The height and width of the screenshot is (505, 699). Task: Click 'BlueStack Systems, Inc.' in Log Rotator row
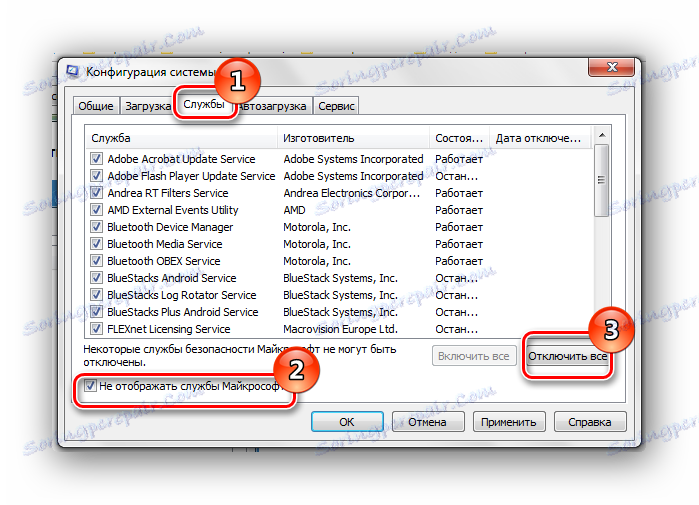(340, 295)
